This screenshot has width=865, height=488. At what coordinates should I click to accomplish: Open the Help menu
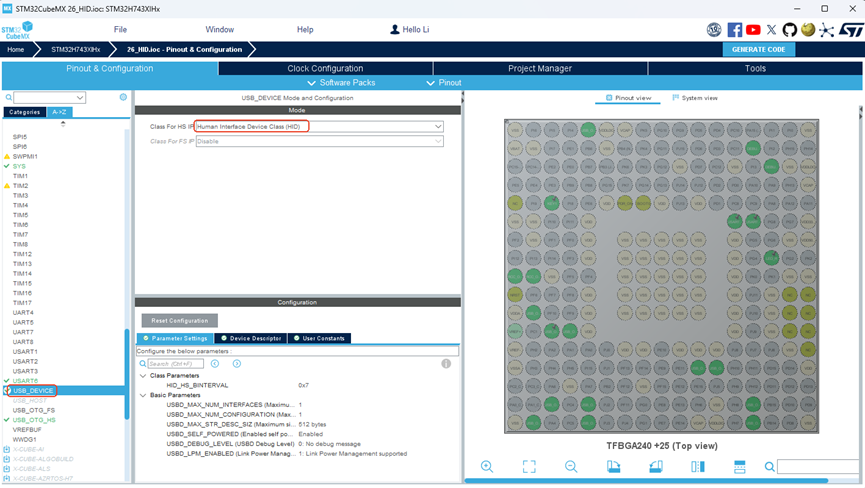tap(305, 30)
